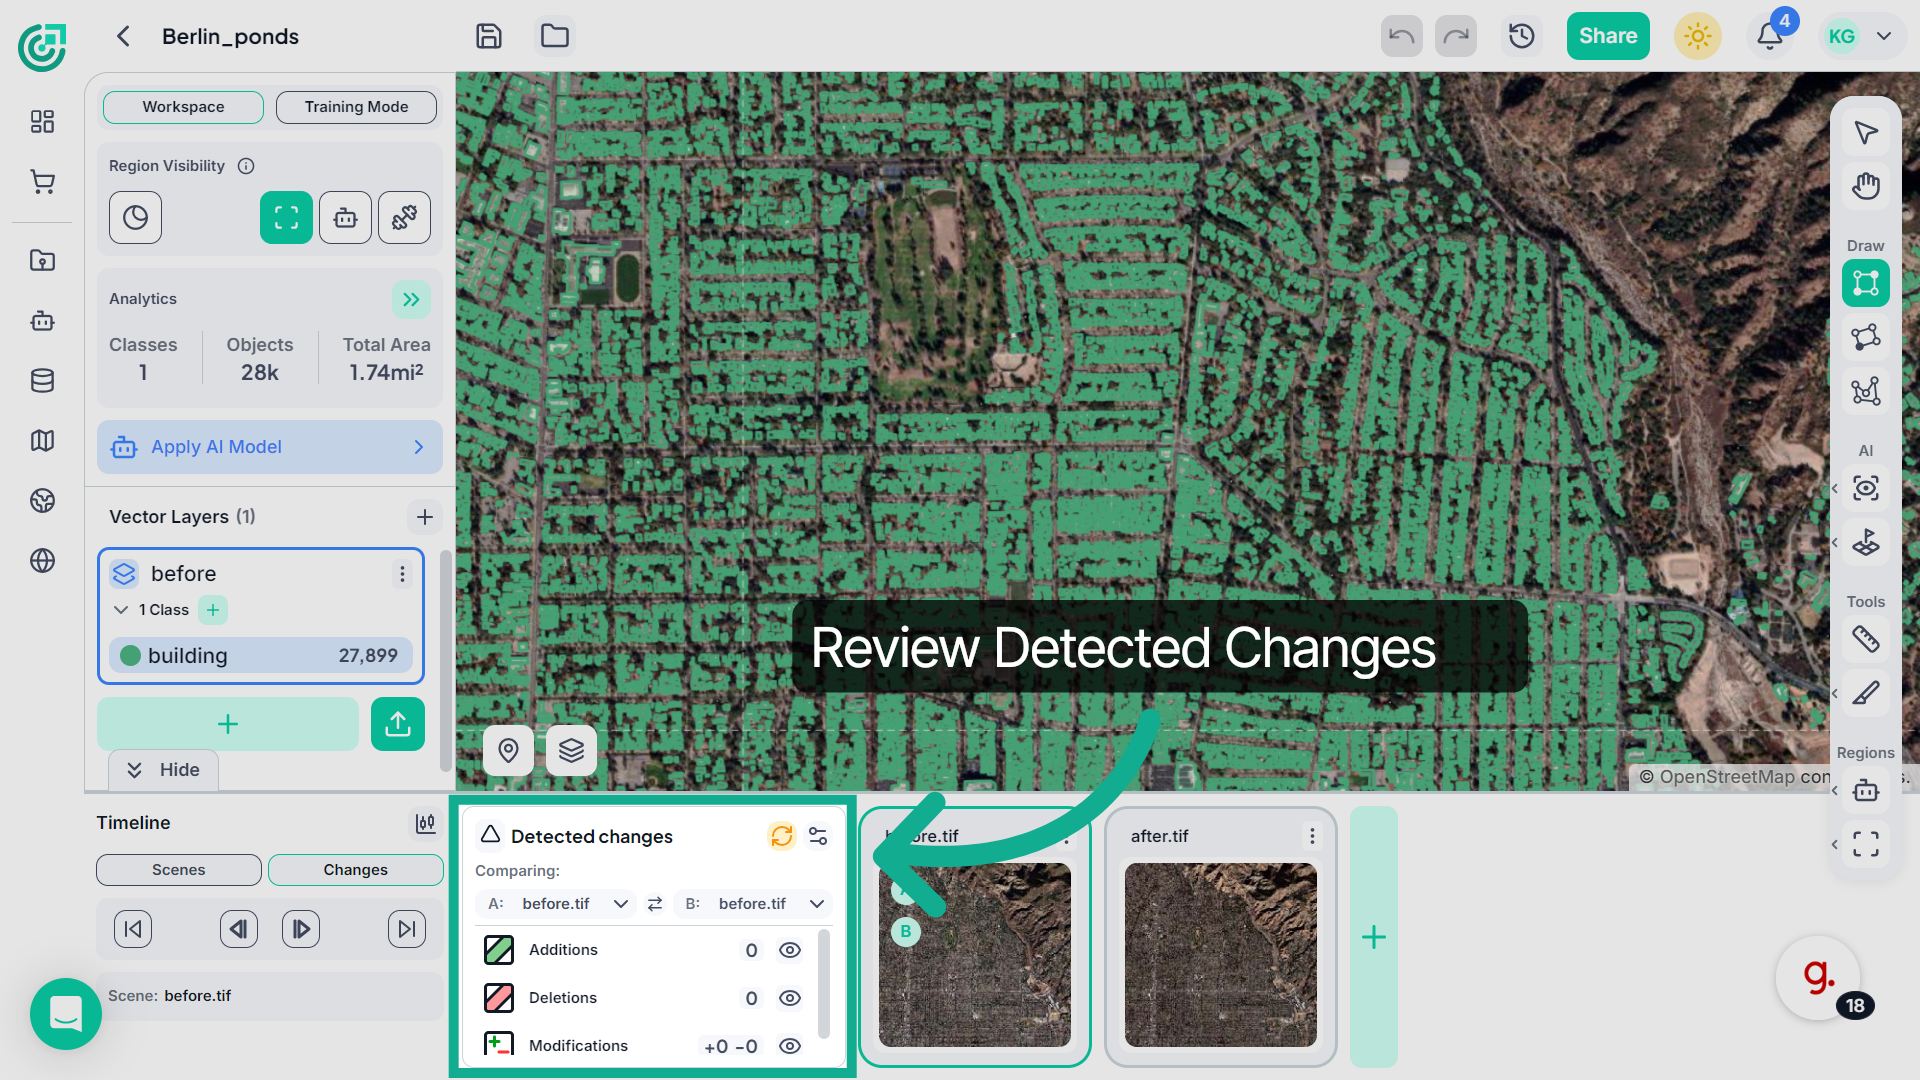Click Additions green legend swatch
The width and height of the screenshot is (1920, 1080).
(x=498, y=950)
